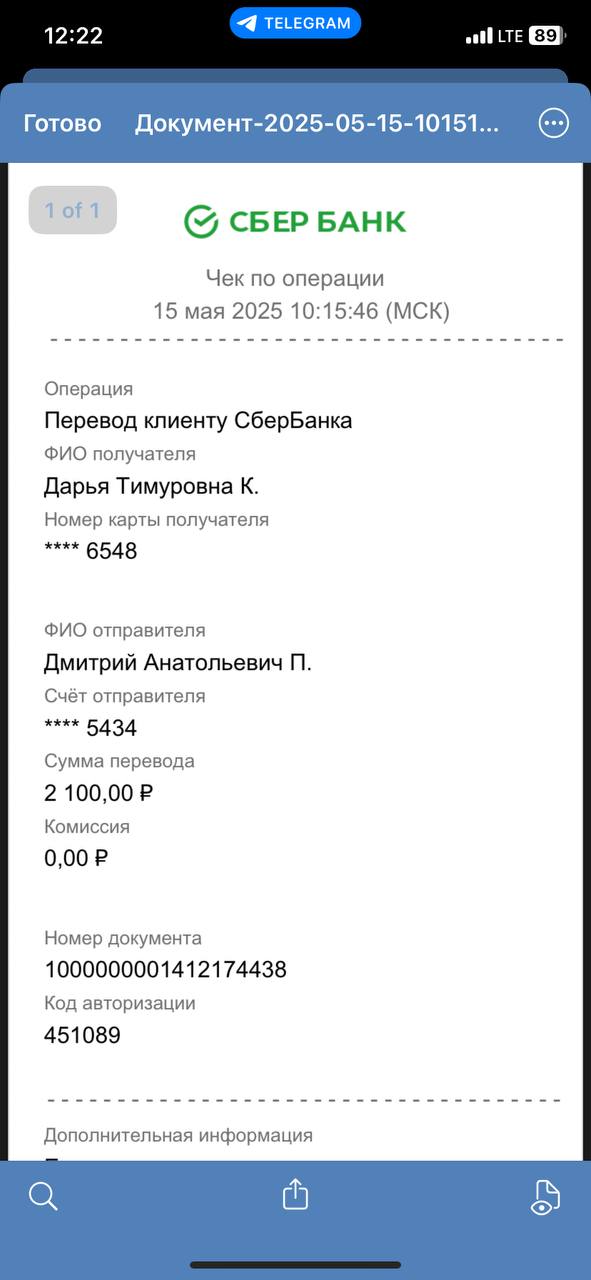Tap the 1 of 1 page indicator
Viewport: 591px width, 1280px height.
coord(72,210)
